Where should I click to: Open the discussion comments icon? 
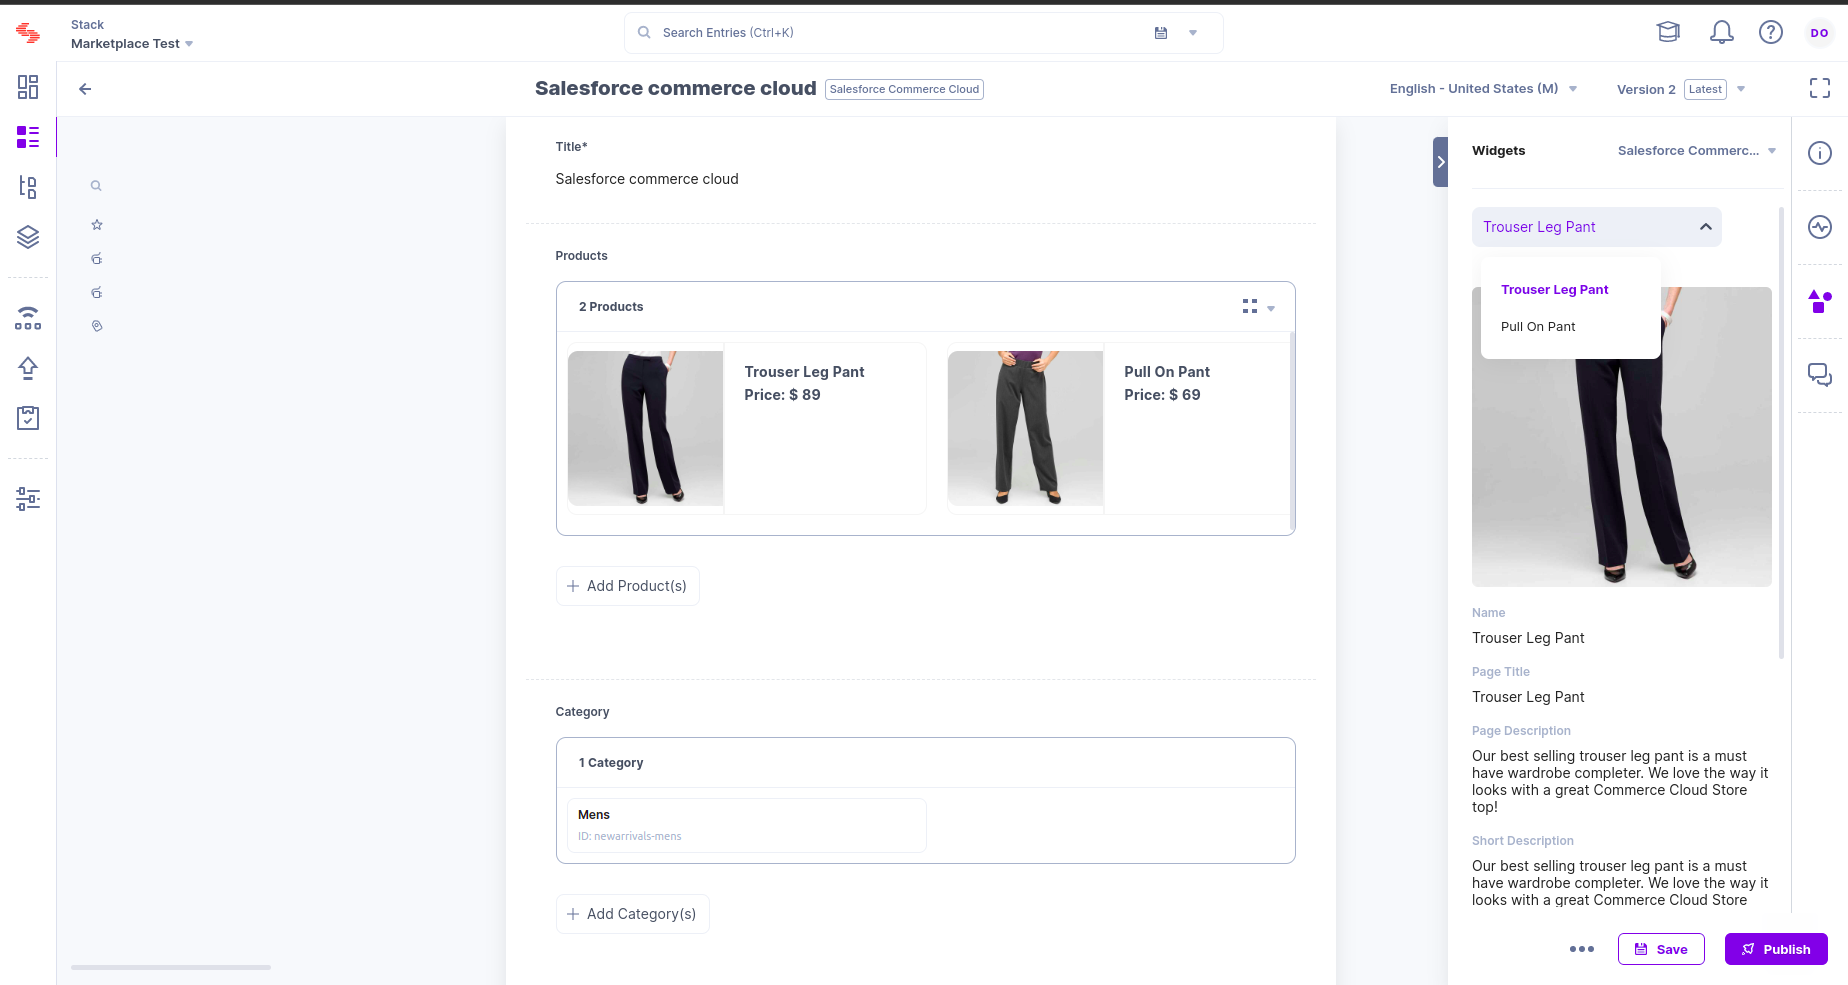tap(1820, 375)
